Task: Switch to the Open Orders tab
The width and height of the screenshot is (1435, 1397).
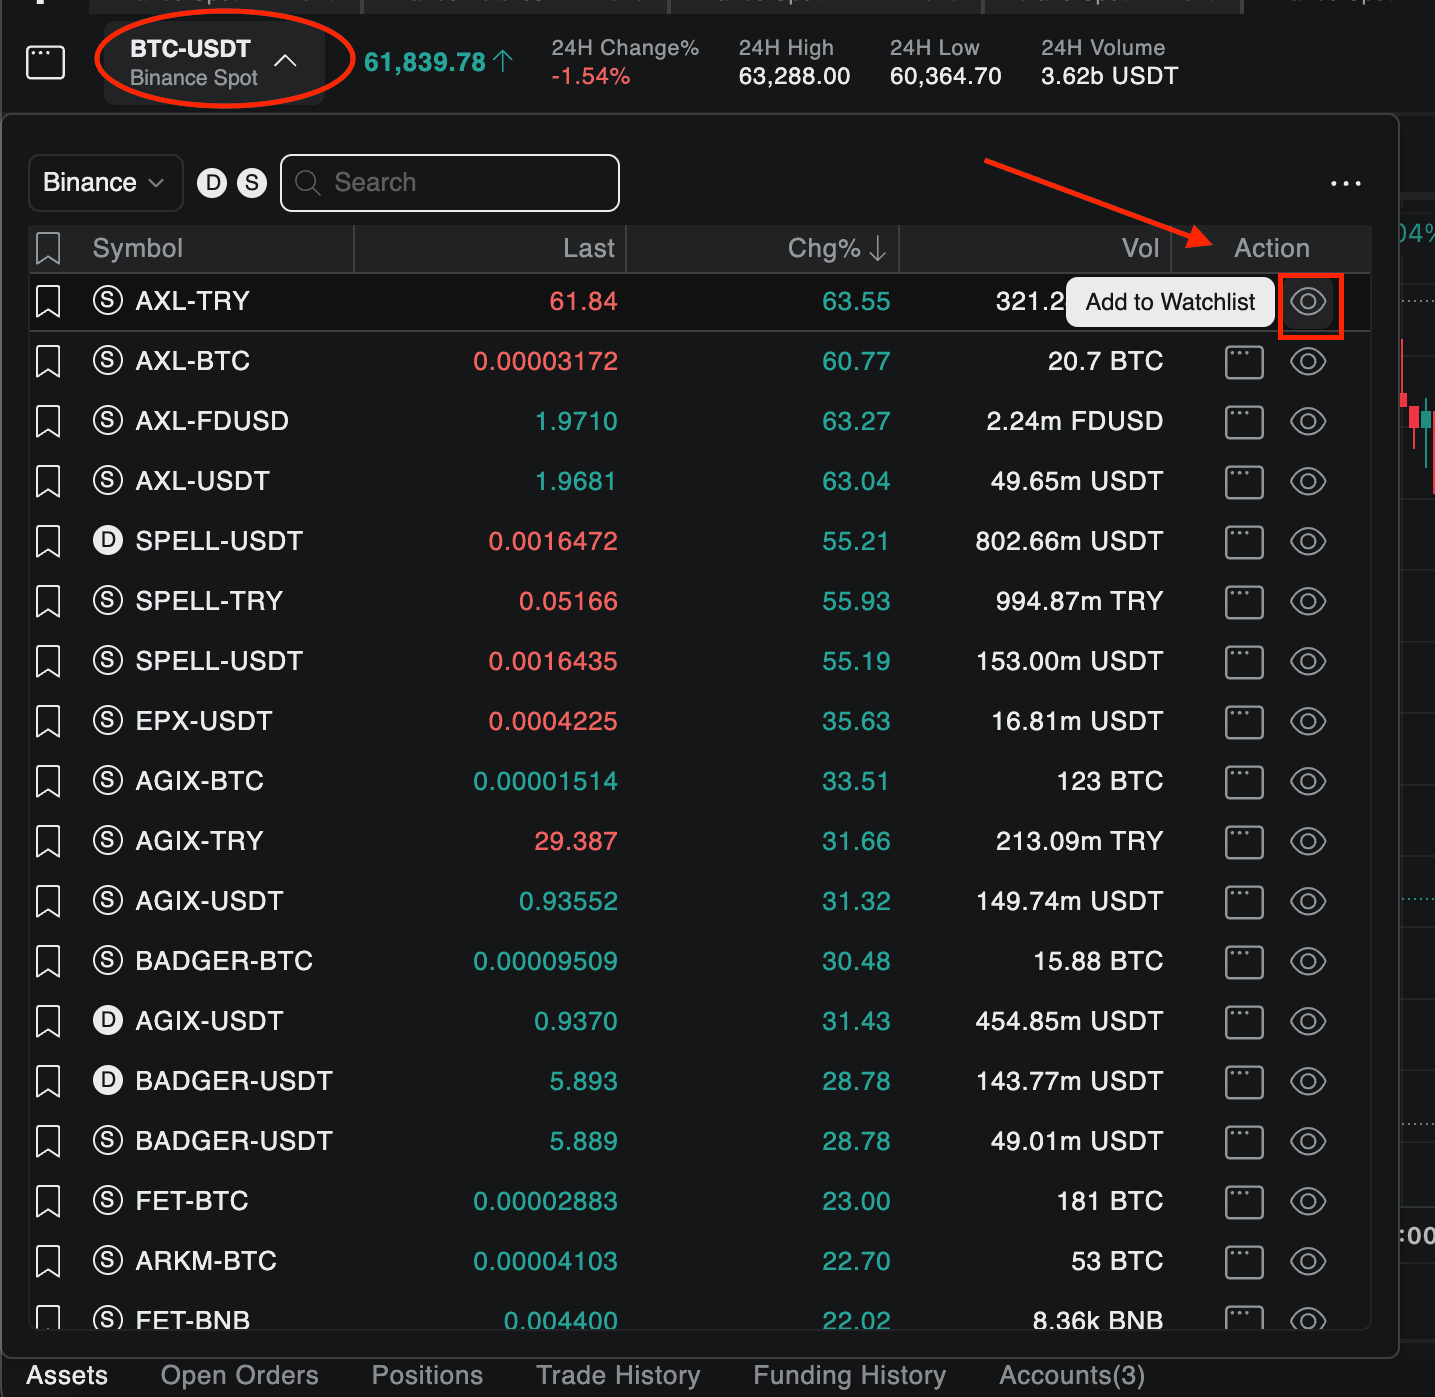Action: tap(239, 1375)
